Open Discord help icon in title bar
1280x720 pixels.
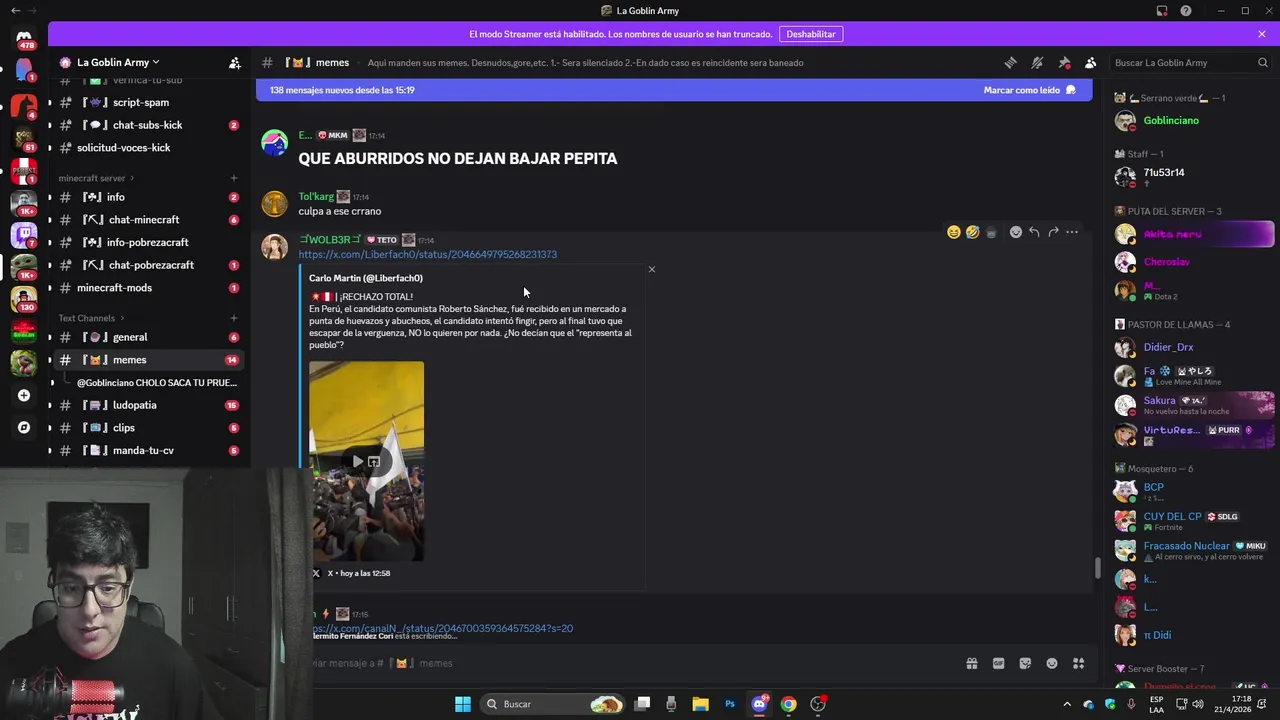[1186, 11]
